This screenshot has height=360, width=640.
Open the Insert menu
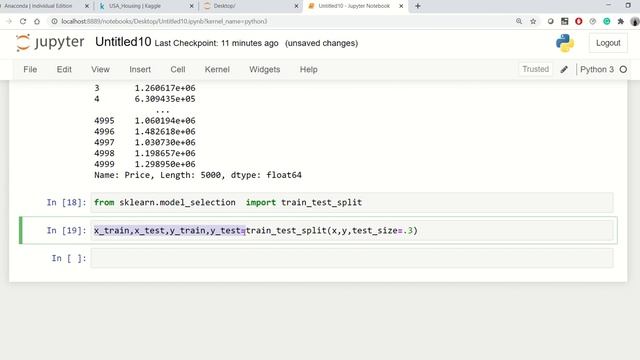click(140, 69)
